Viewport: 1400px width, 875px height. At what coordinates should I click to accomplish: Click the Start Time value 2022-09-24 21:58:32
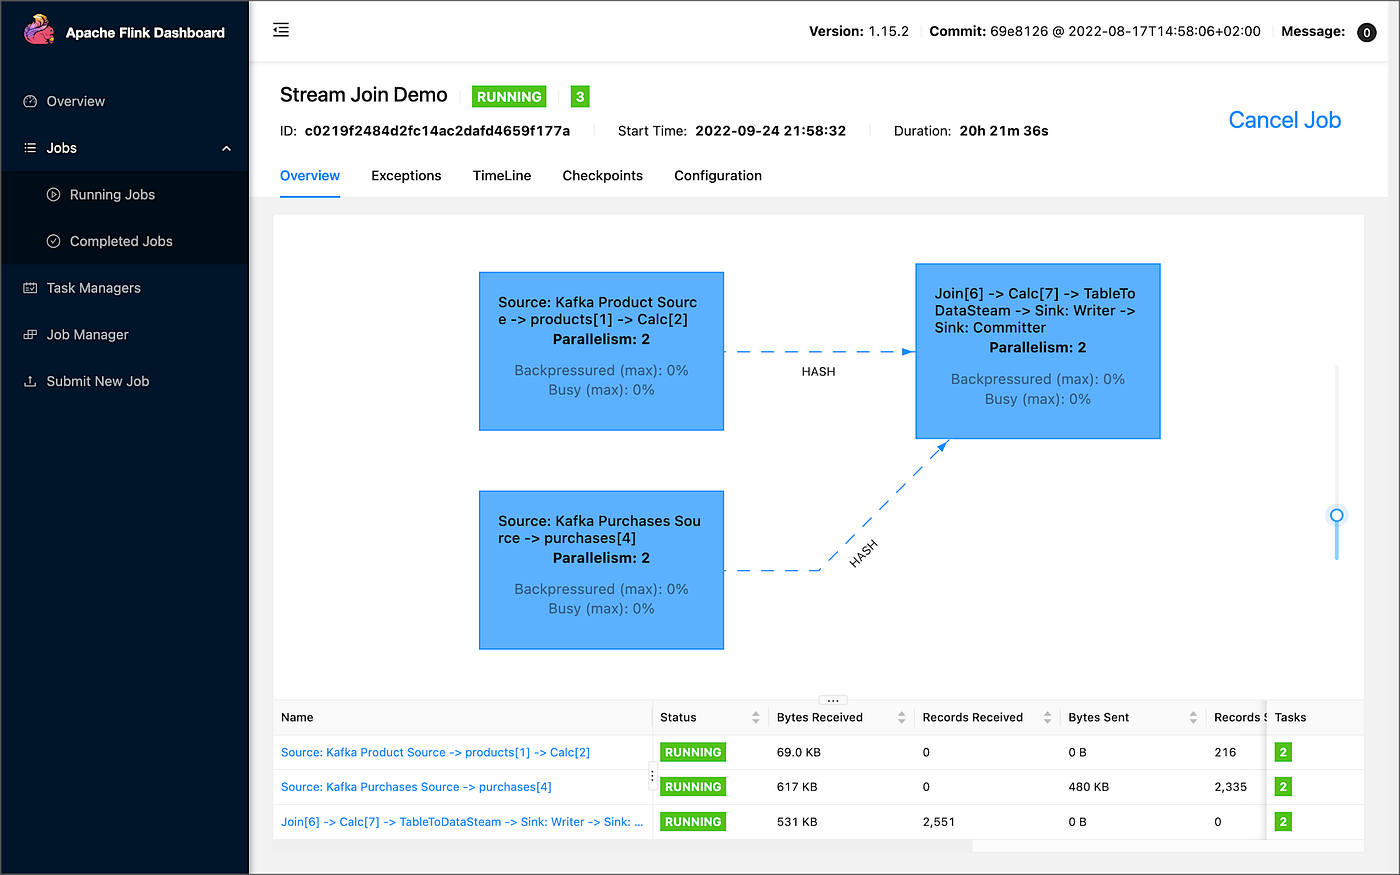770,131
